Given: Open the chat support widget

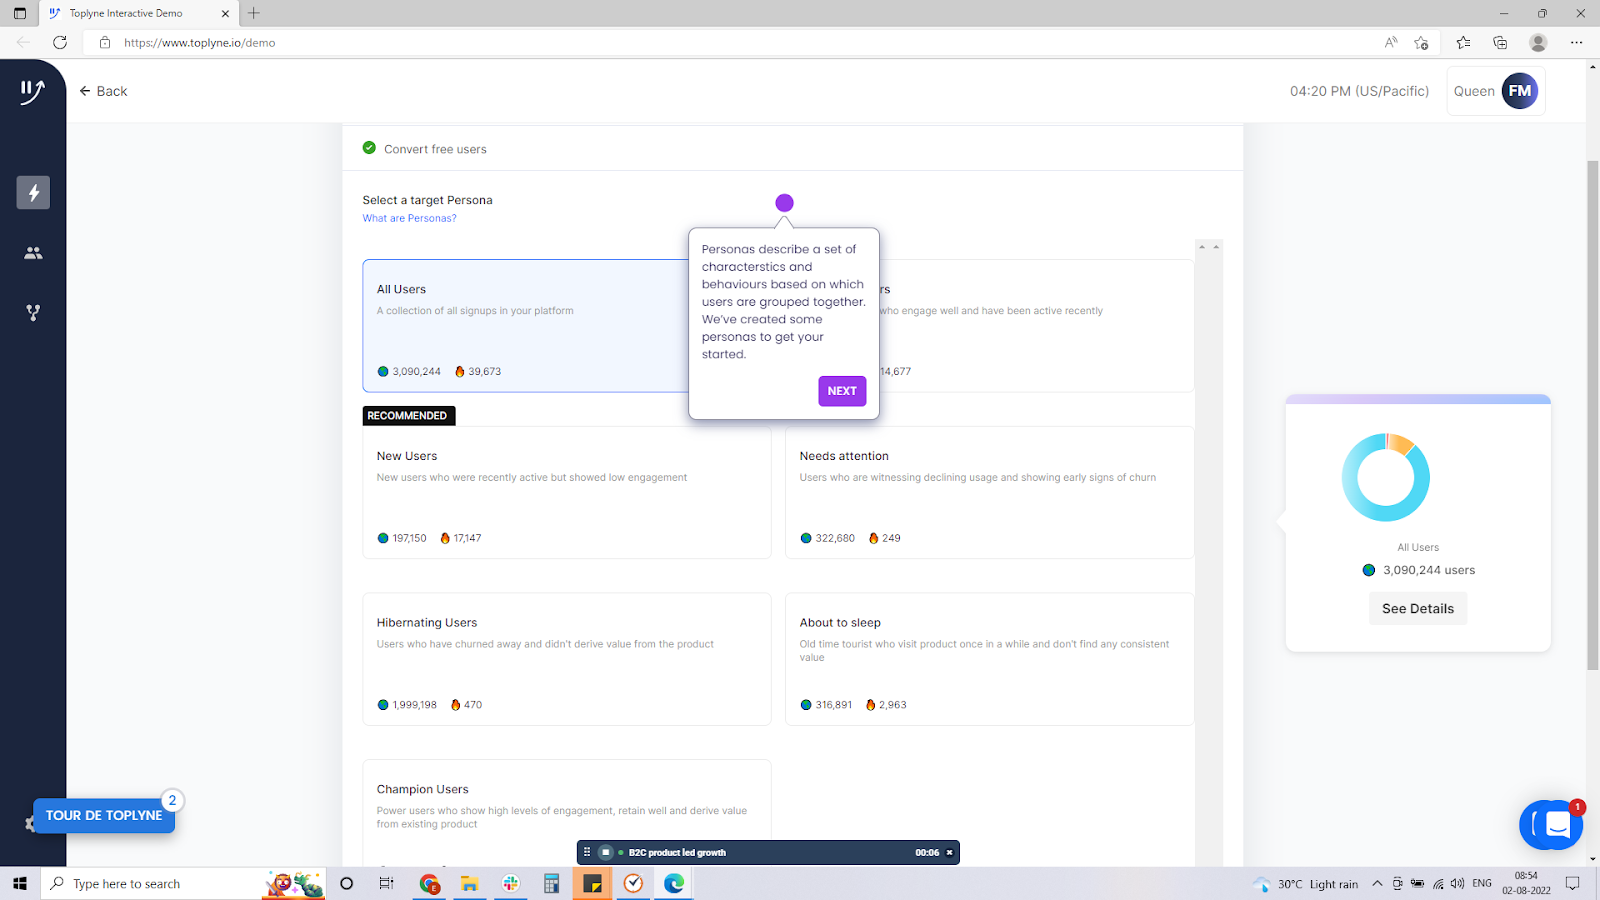Looking at the screenshot, I should tap(1550, 825).
